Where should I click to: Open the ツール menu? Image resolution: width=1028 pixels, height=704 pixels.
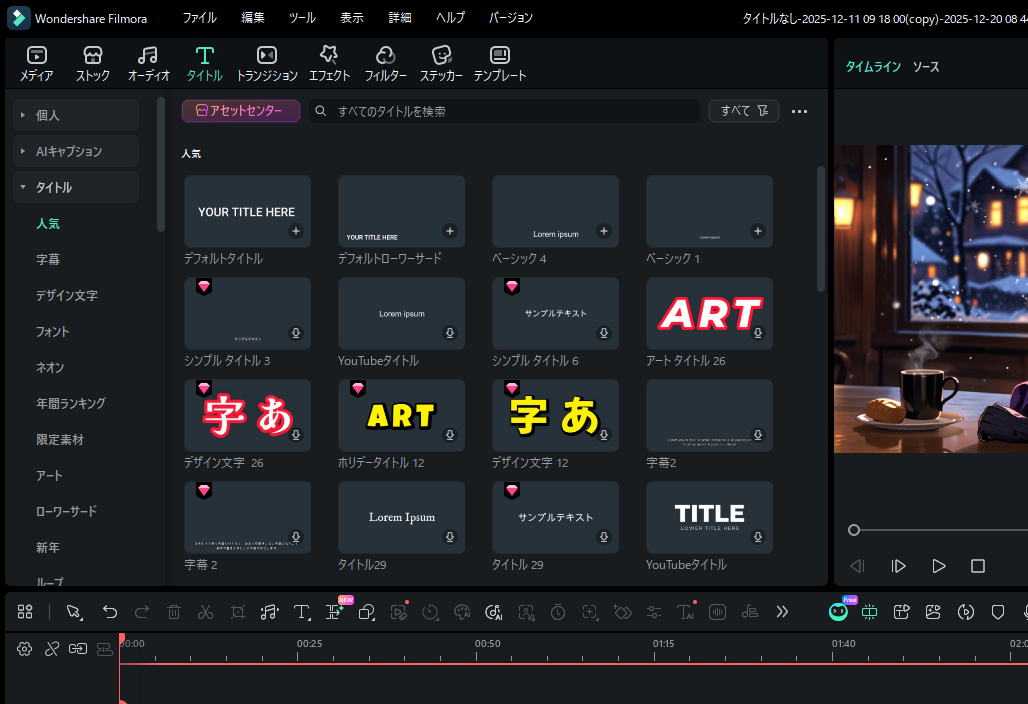tap(302, 18)
